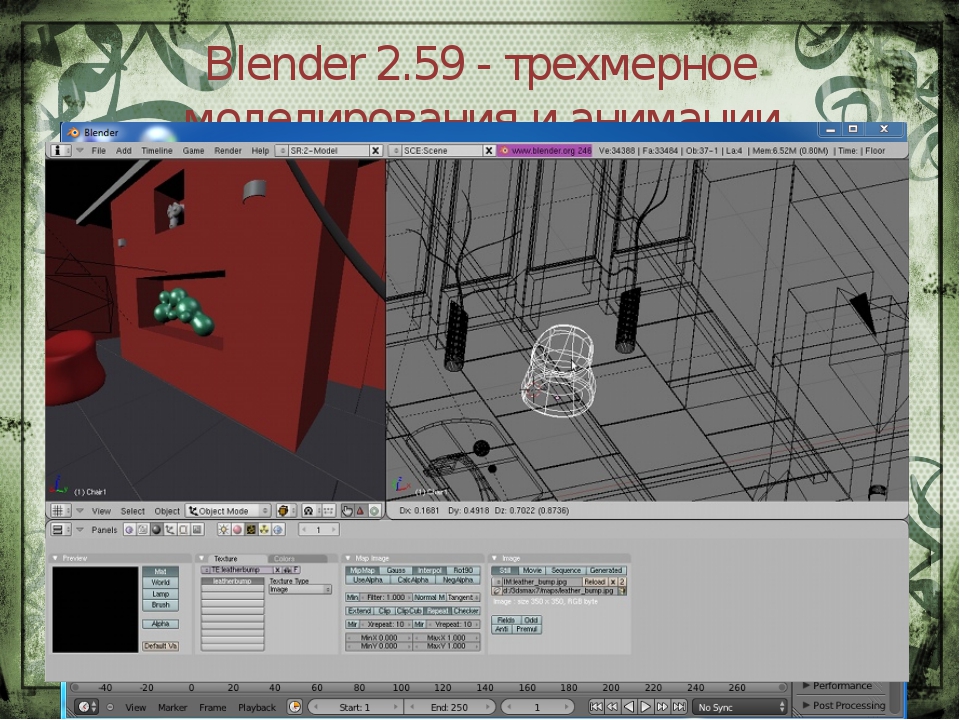
Task: Collapse the Preview panel
Action: [55, 558]
